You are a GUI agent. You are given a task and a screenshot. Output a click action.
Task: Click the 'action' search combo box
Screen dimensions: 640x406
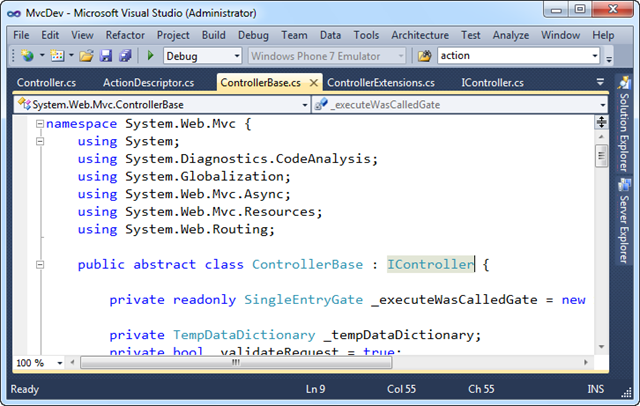(518, 55)
